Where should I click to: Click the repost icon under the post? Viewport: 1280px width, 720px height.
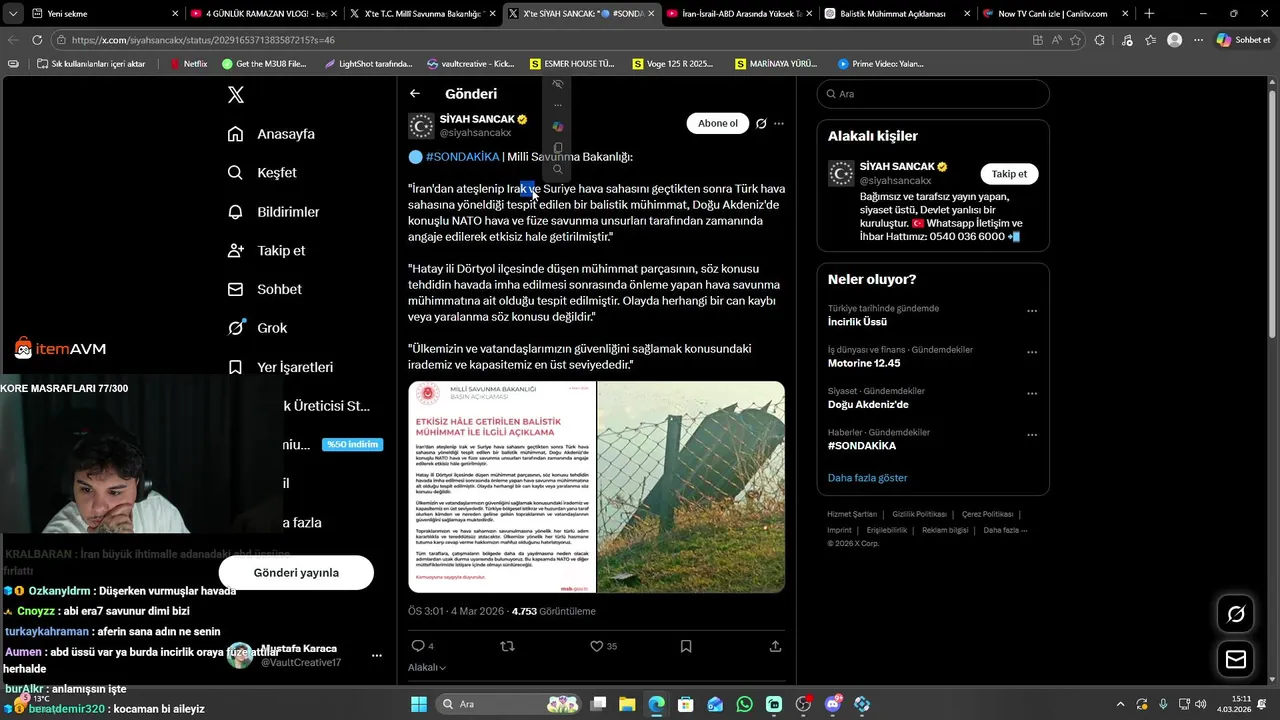click(x=507, y=646)
